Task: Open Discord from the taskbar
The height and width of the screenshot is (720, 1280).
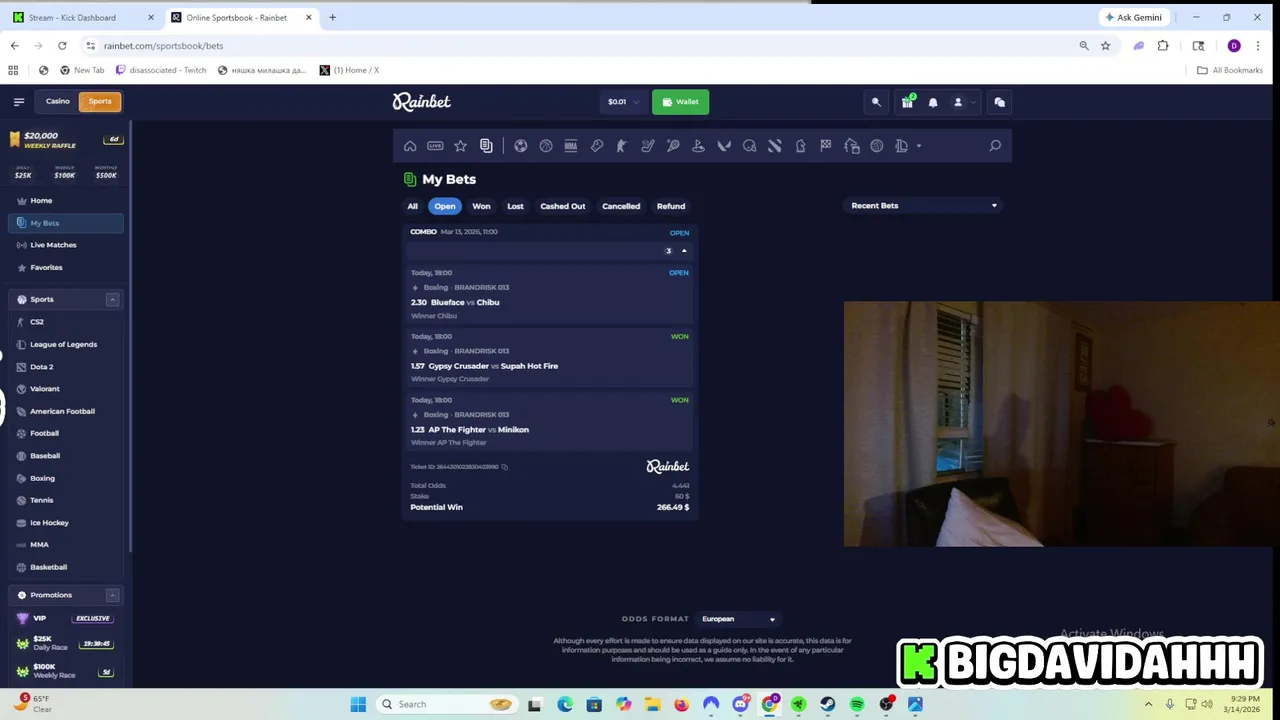Action: [740, 704]
